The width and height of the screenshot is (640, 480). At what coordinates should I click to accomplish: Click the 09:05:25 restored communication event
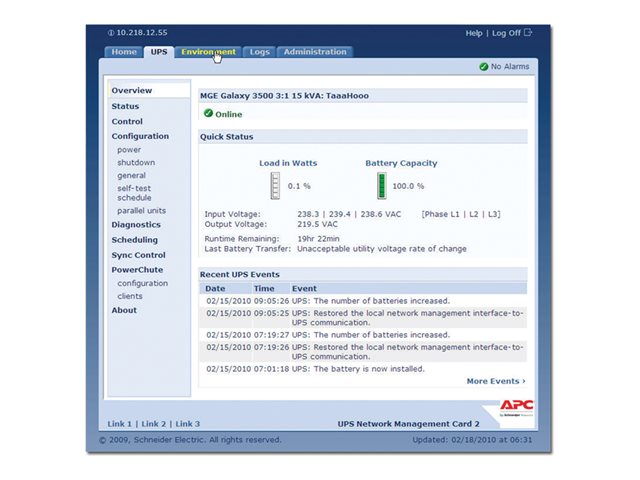click(363, 318)
